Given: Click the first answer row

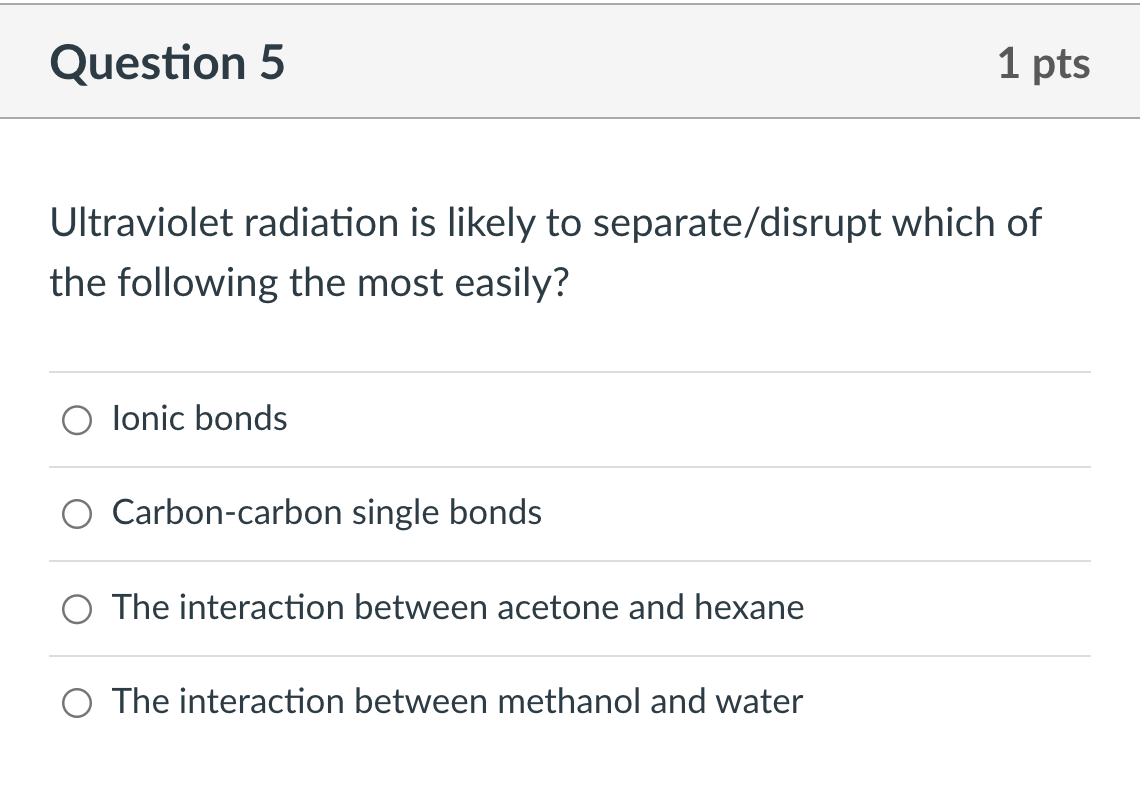Looking at the screenshot, I should point(569,419).
